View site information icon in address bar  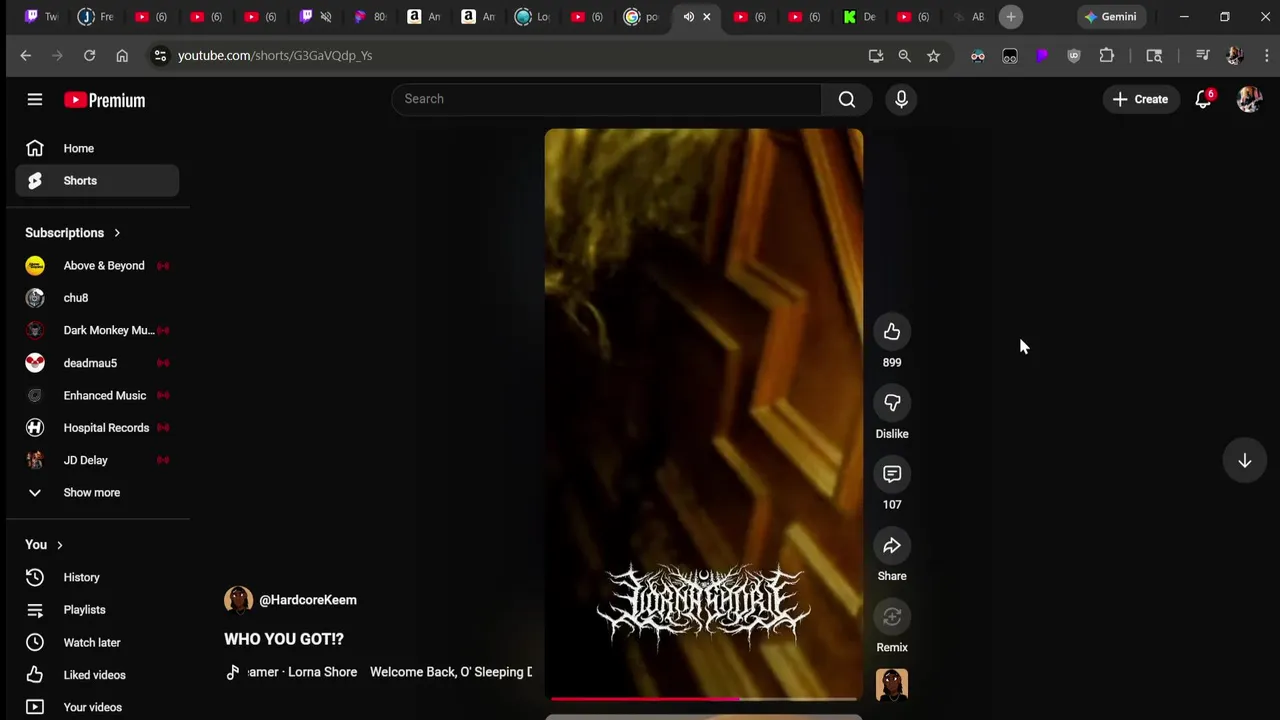click(x=160, y=56)
